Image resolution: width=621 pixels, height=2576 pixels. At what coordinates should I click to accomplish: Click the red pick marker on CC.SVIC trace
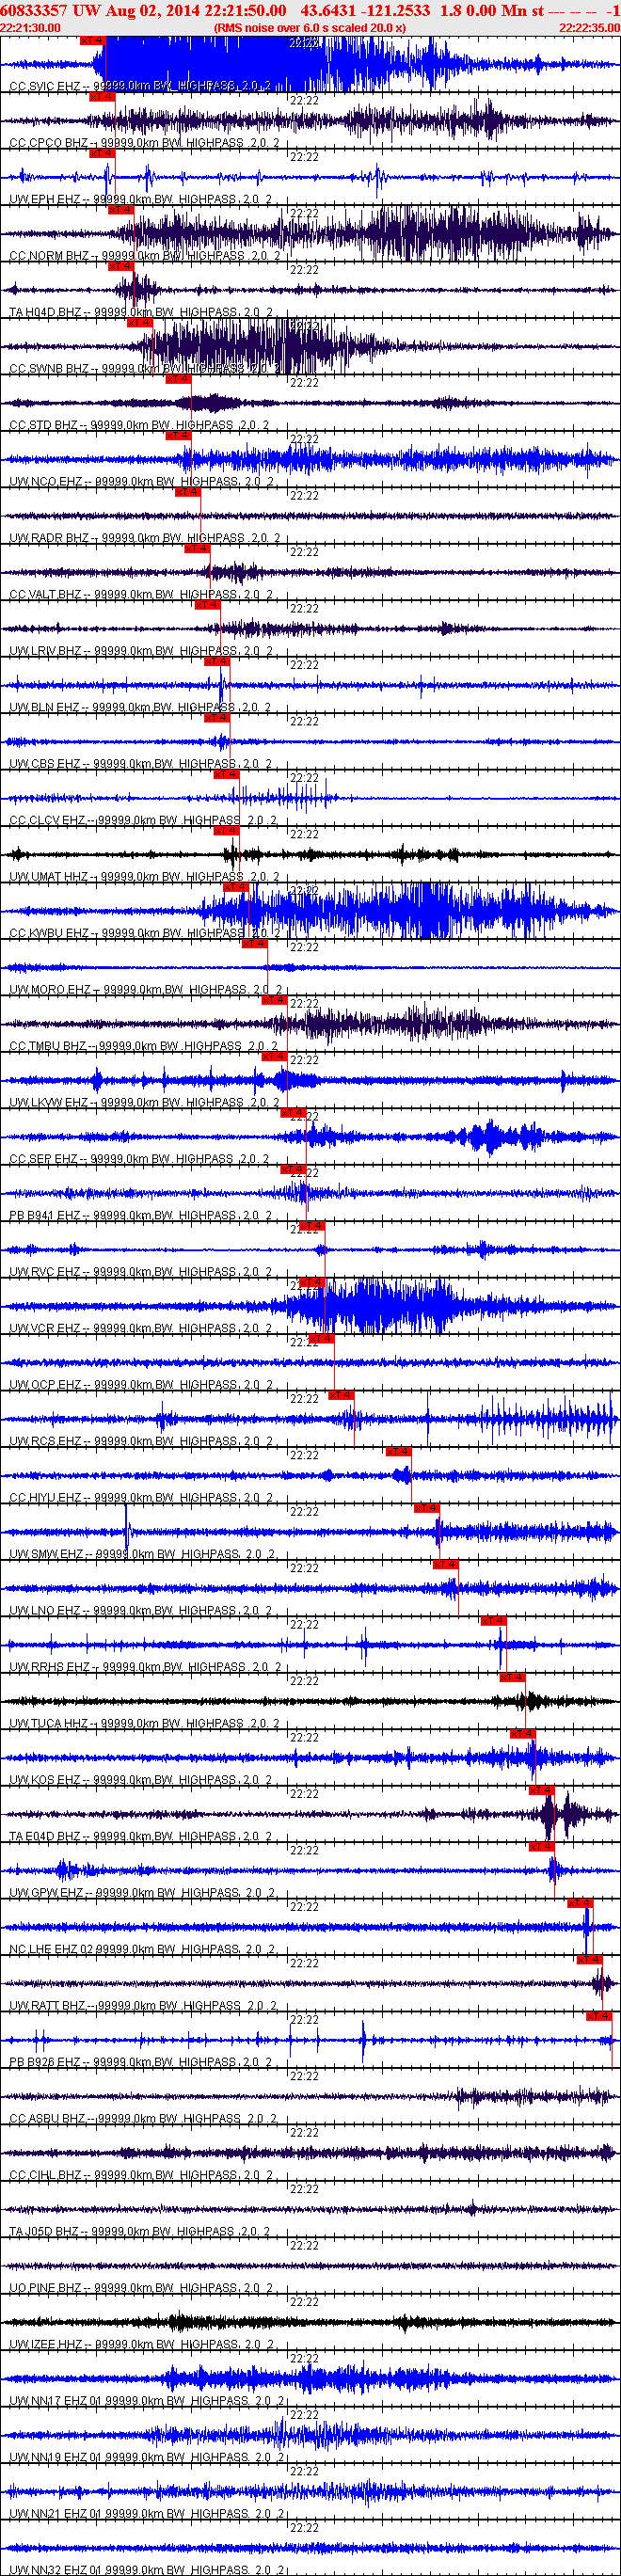[92, 41]
